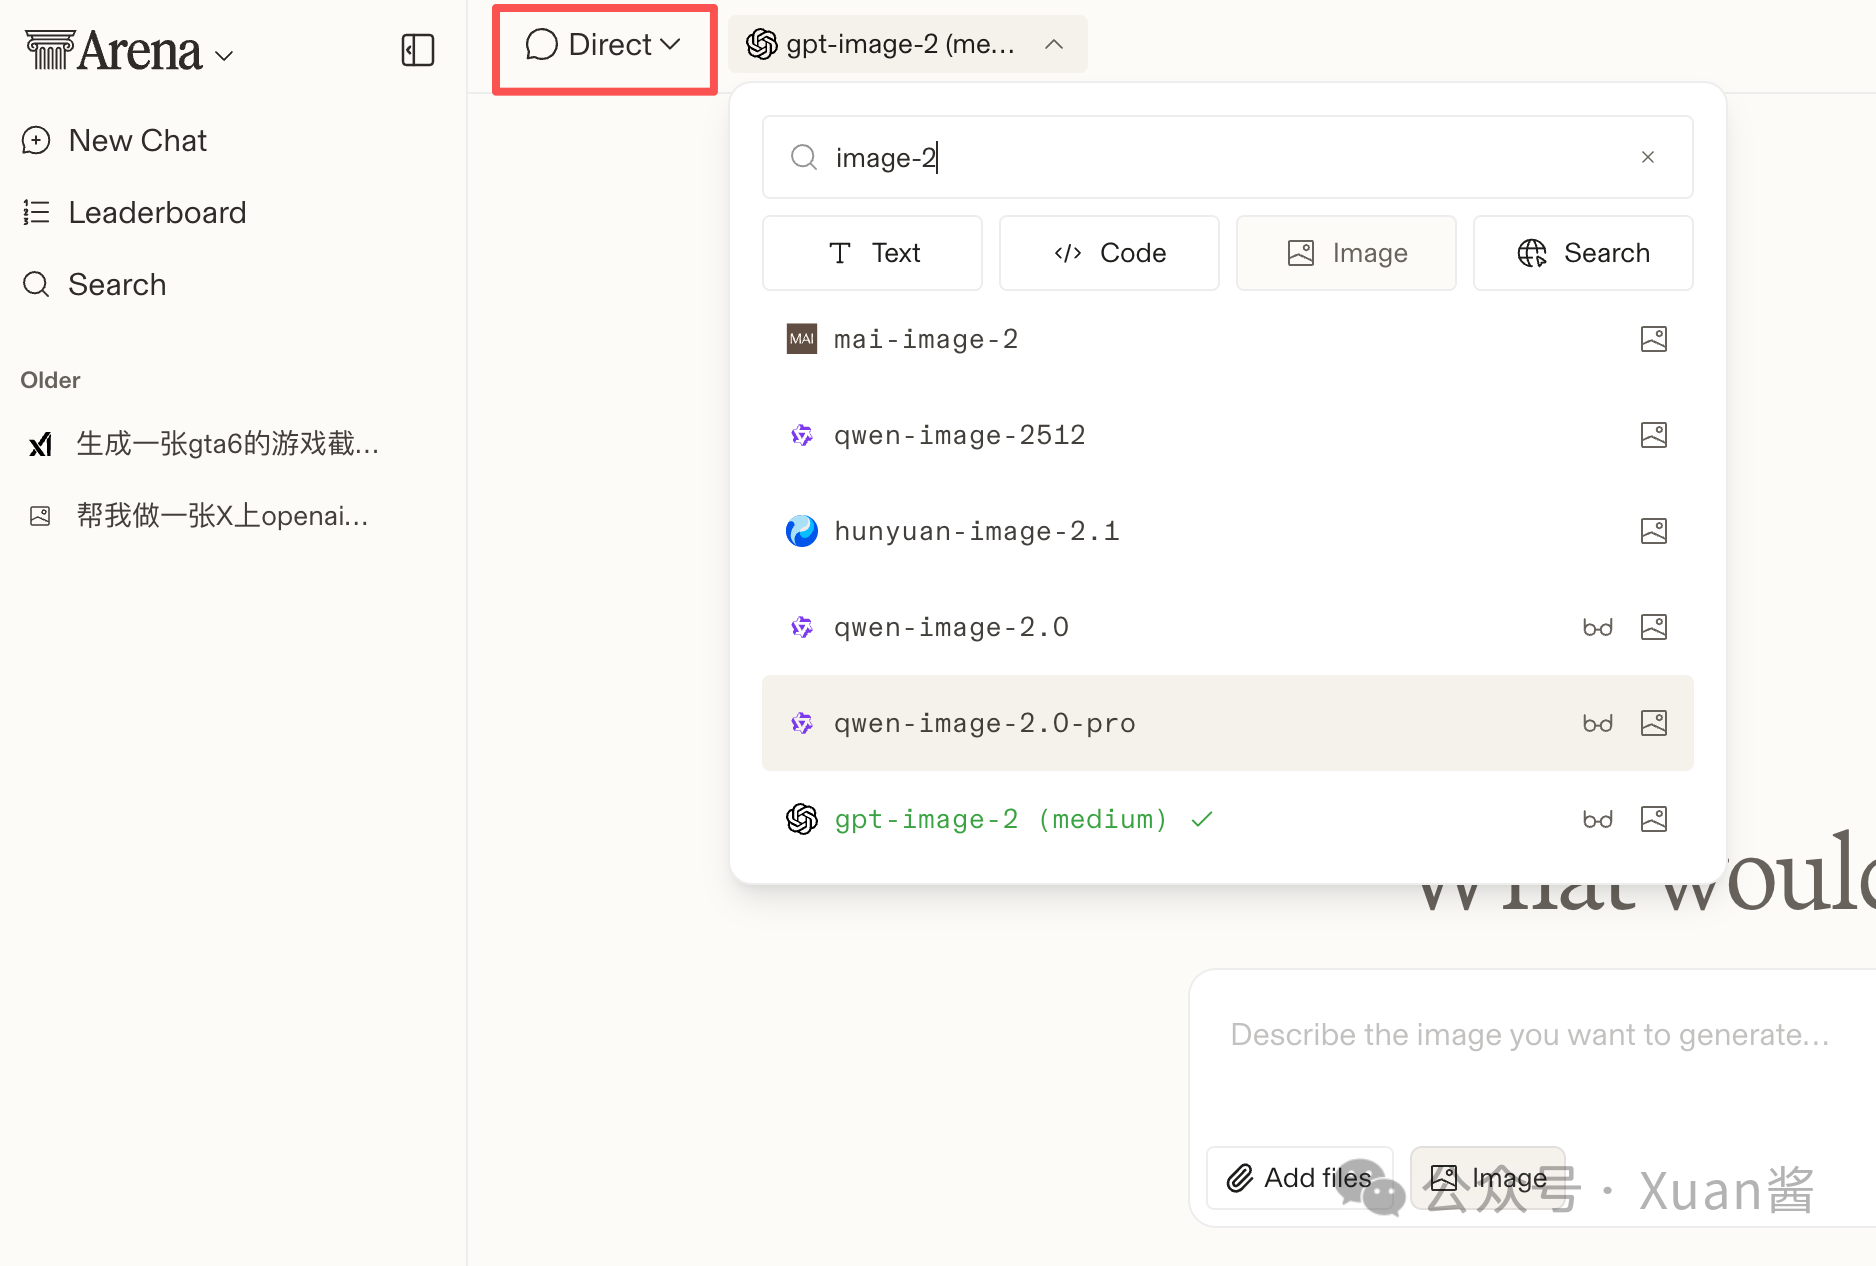Toggle the Image mode button in prompt box
This screenshot has height=1266, width=1876.
click(1488, 1178)
